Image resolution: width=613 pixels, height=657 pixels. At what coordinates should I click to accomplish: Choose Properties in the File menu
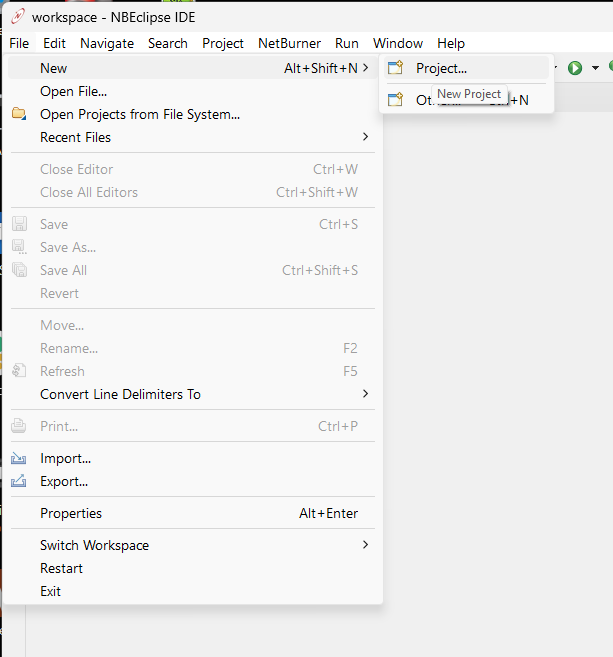pos(71,513)
